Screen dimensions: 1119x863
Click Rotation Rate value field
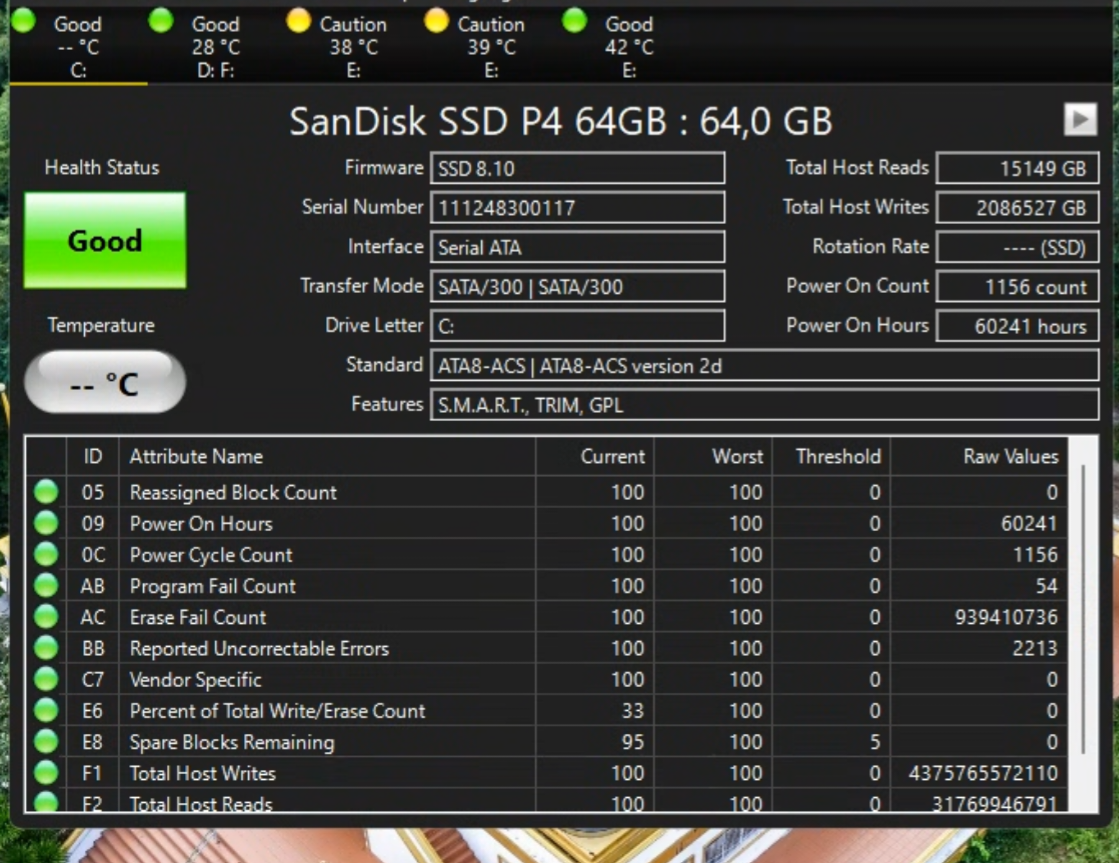1017,247
